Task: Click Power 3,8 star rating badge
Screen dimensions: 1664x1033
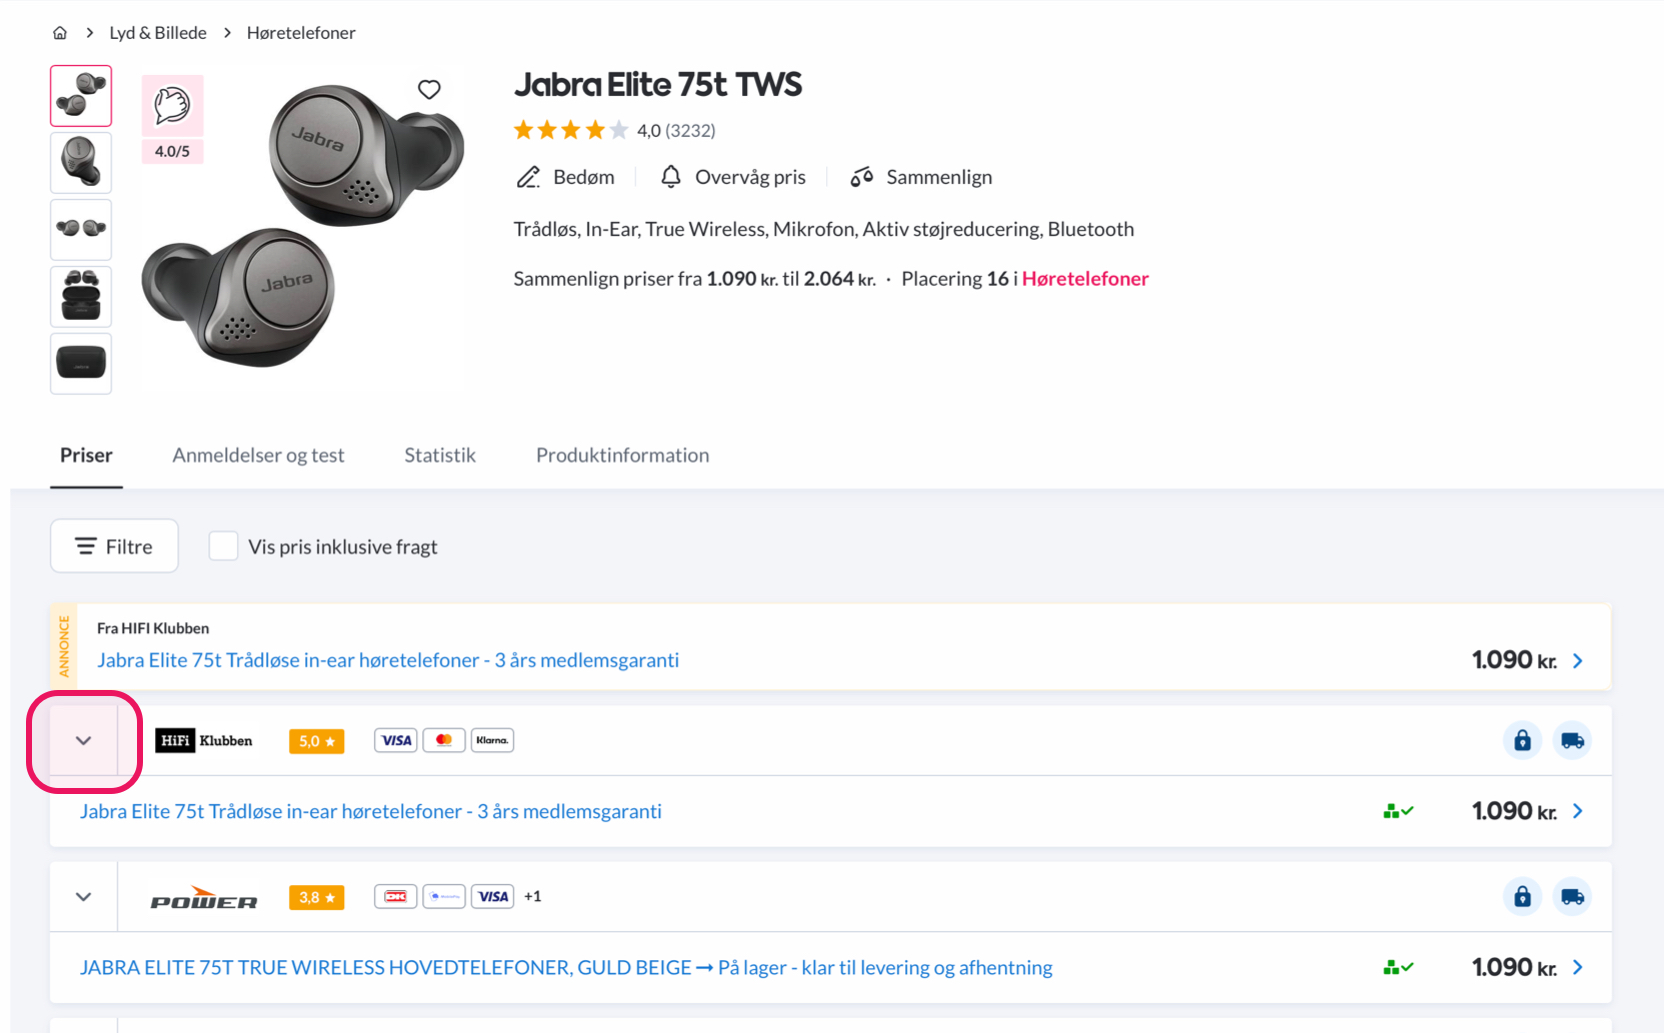Action: click(317, 897)
